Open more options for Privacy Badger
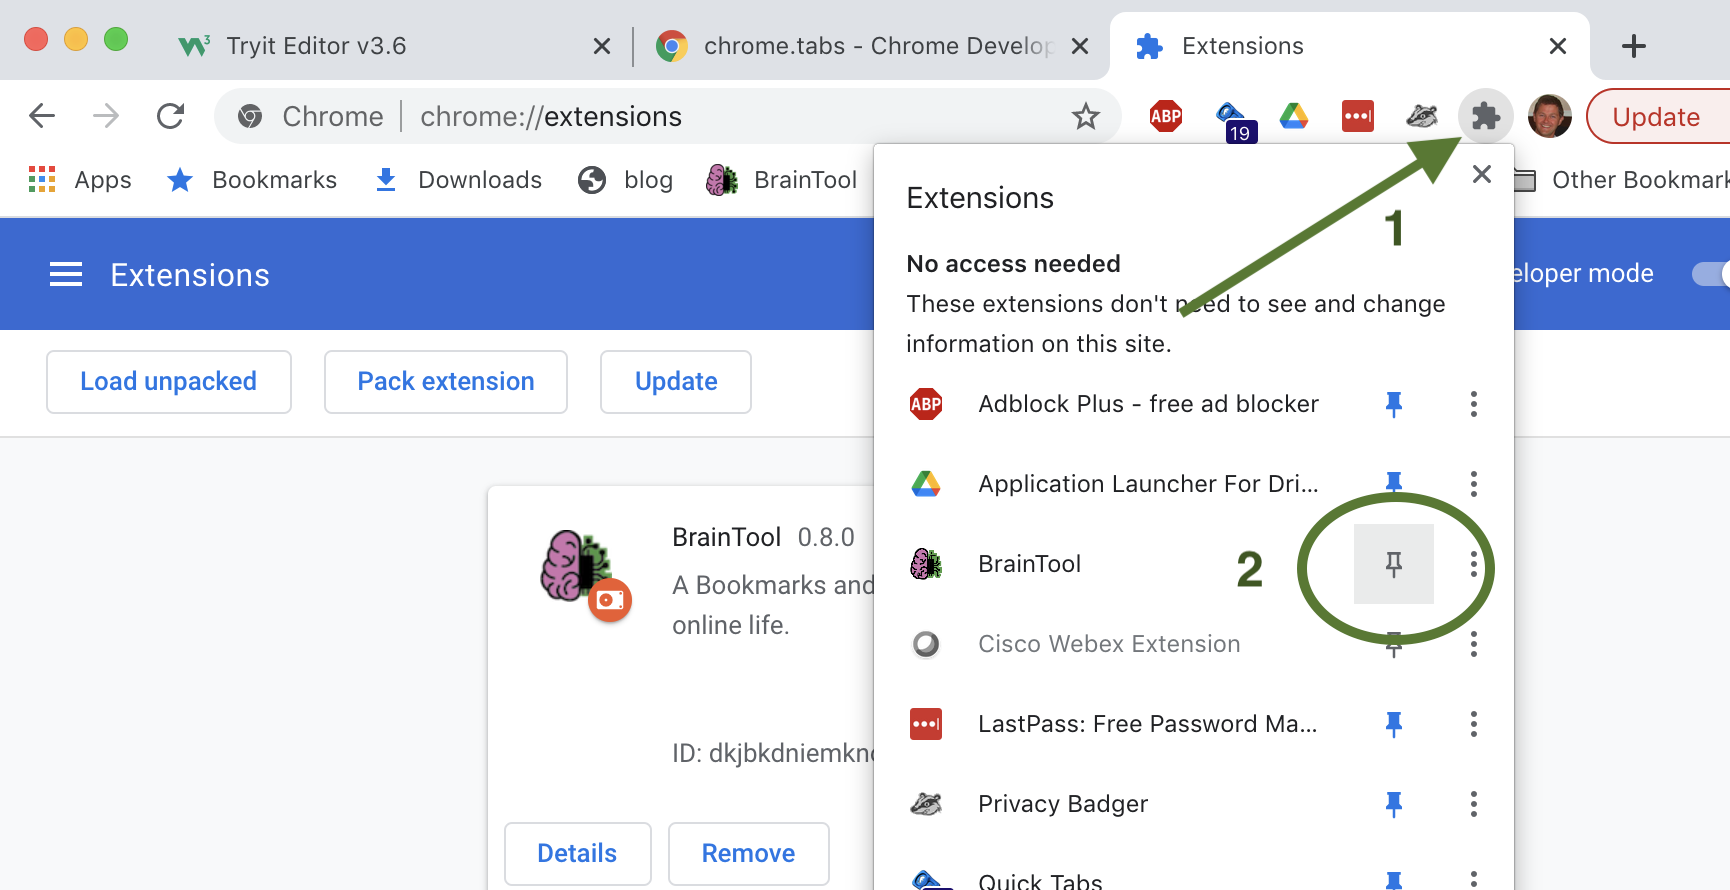The width and height of the screenshot is (1730, 890). coord(1474,804)
